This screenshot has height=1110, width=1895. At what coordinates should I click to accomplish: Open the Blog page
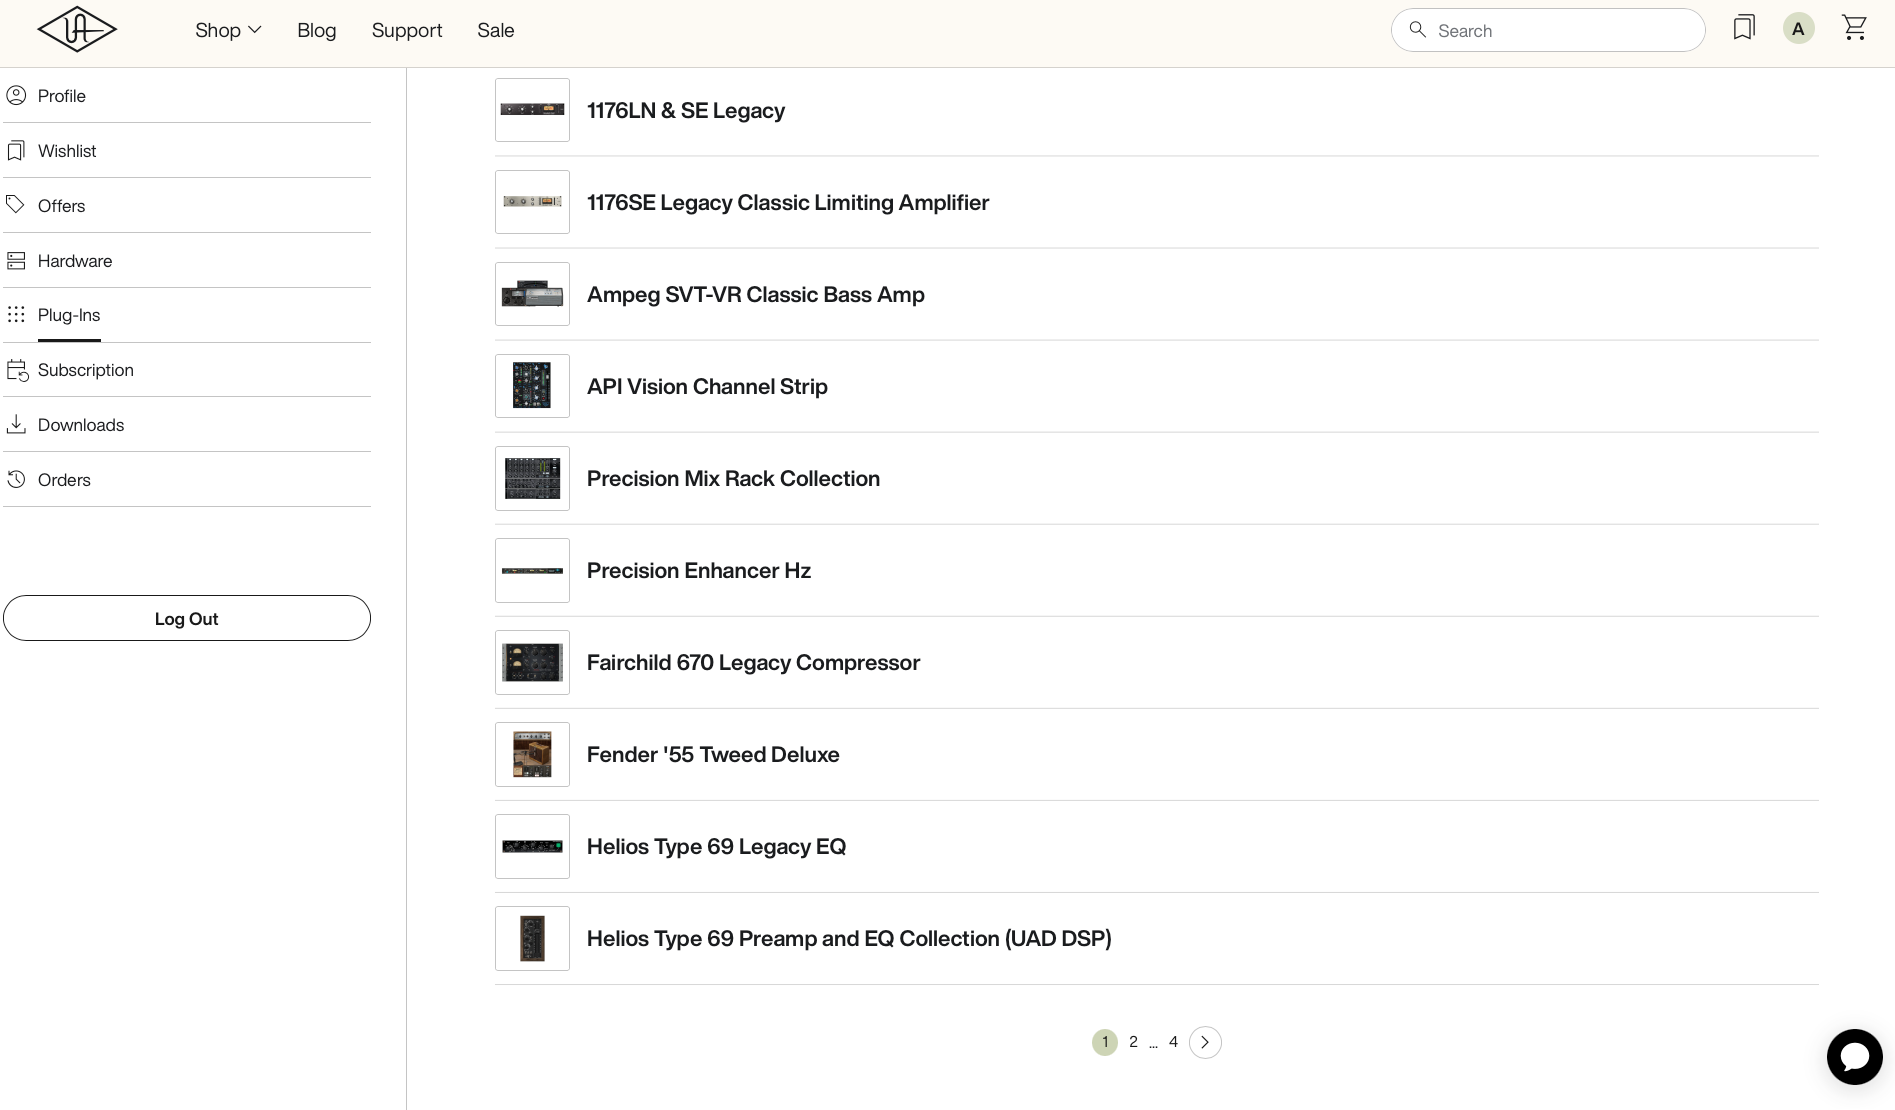(x=317, y=30)
